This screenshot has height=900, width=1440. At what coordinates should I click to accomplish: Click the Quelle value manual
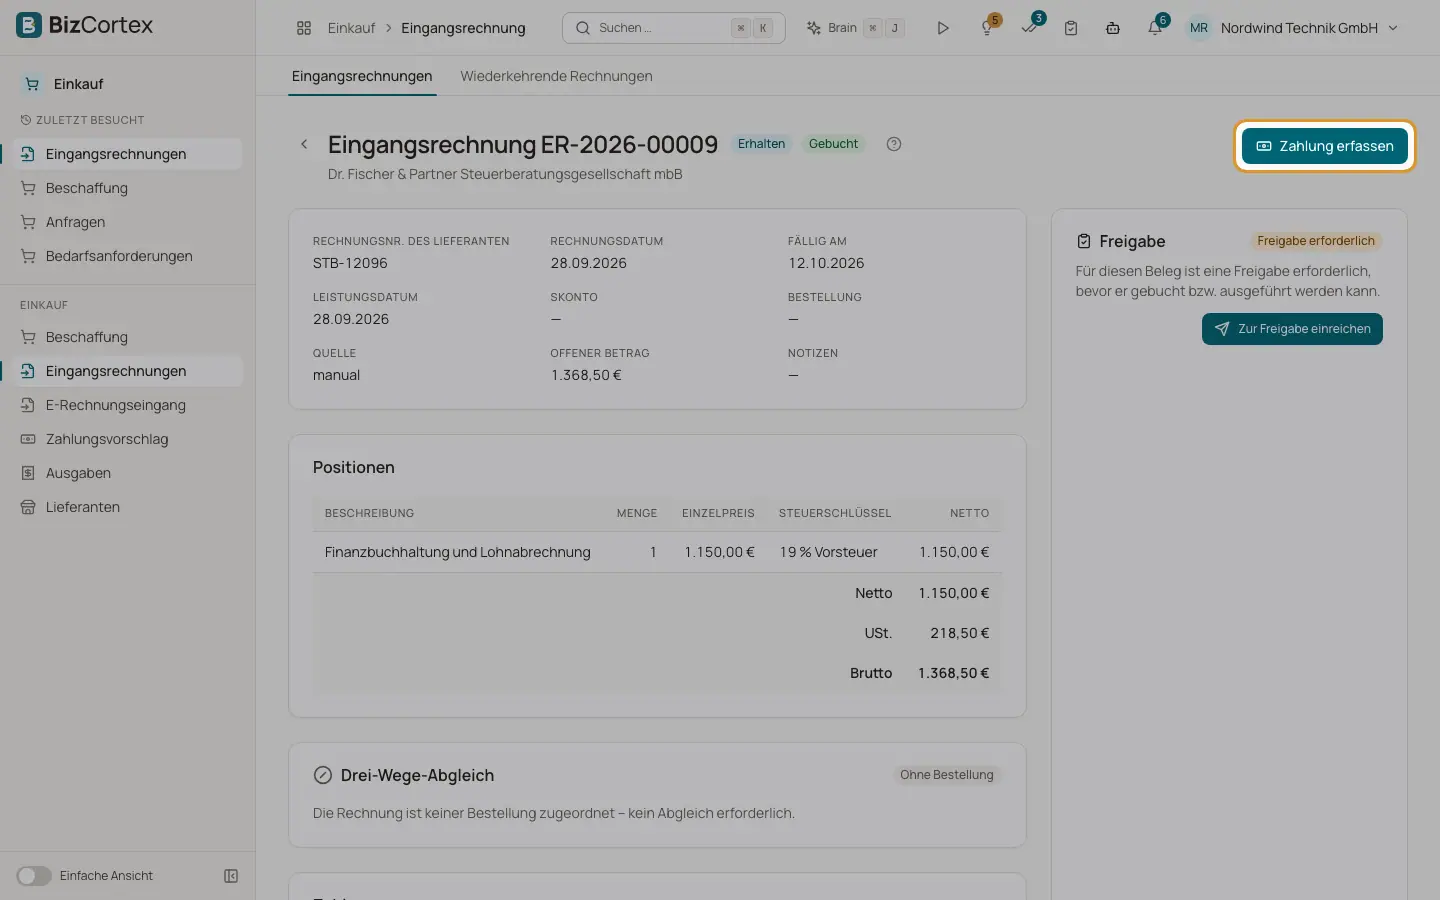click(x=336, y=375)
